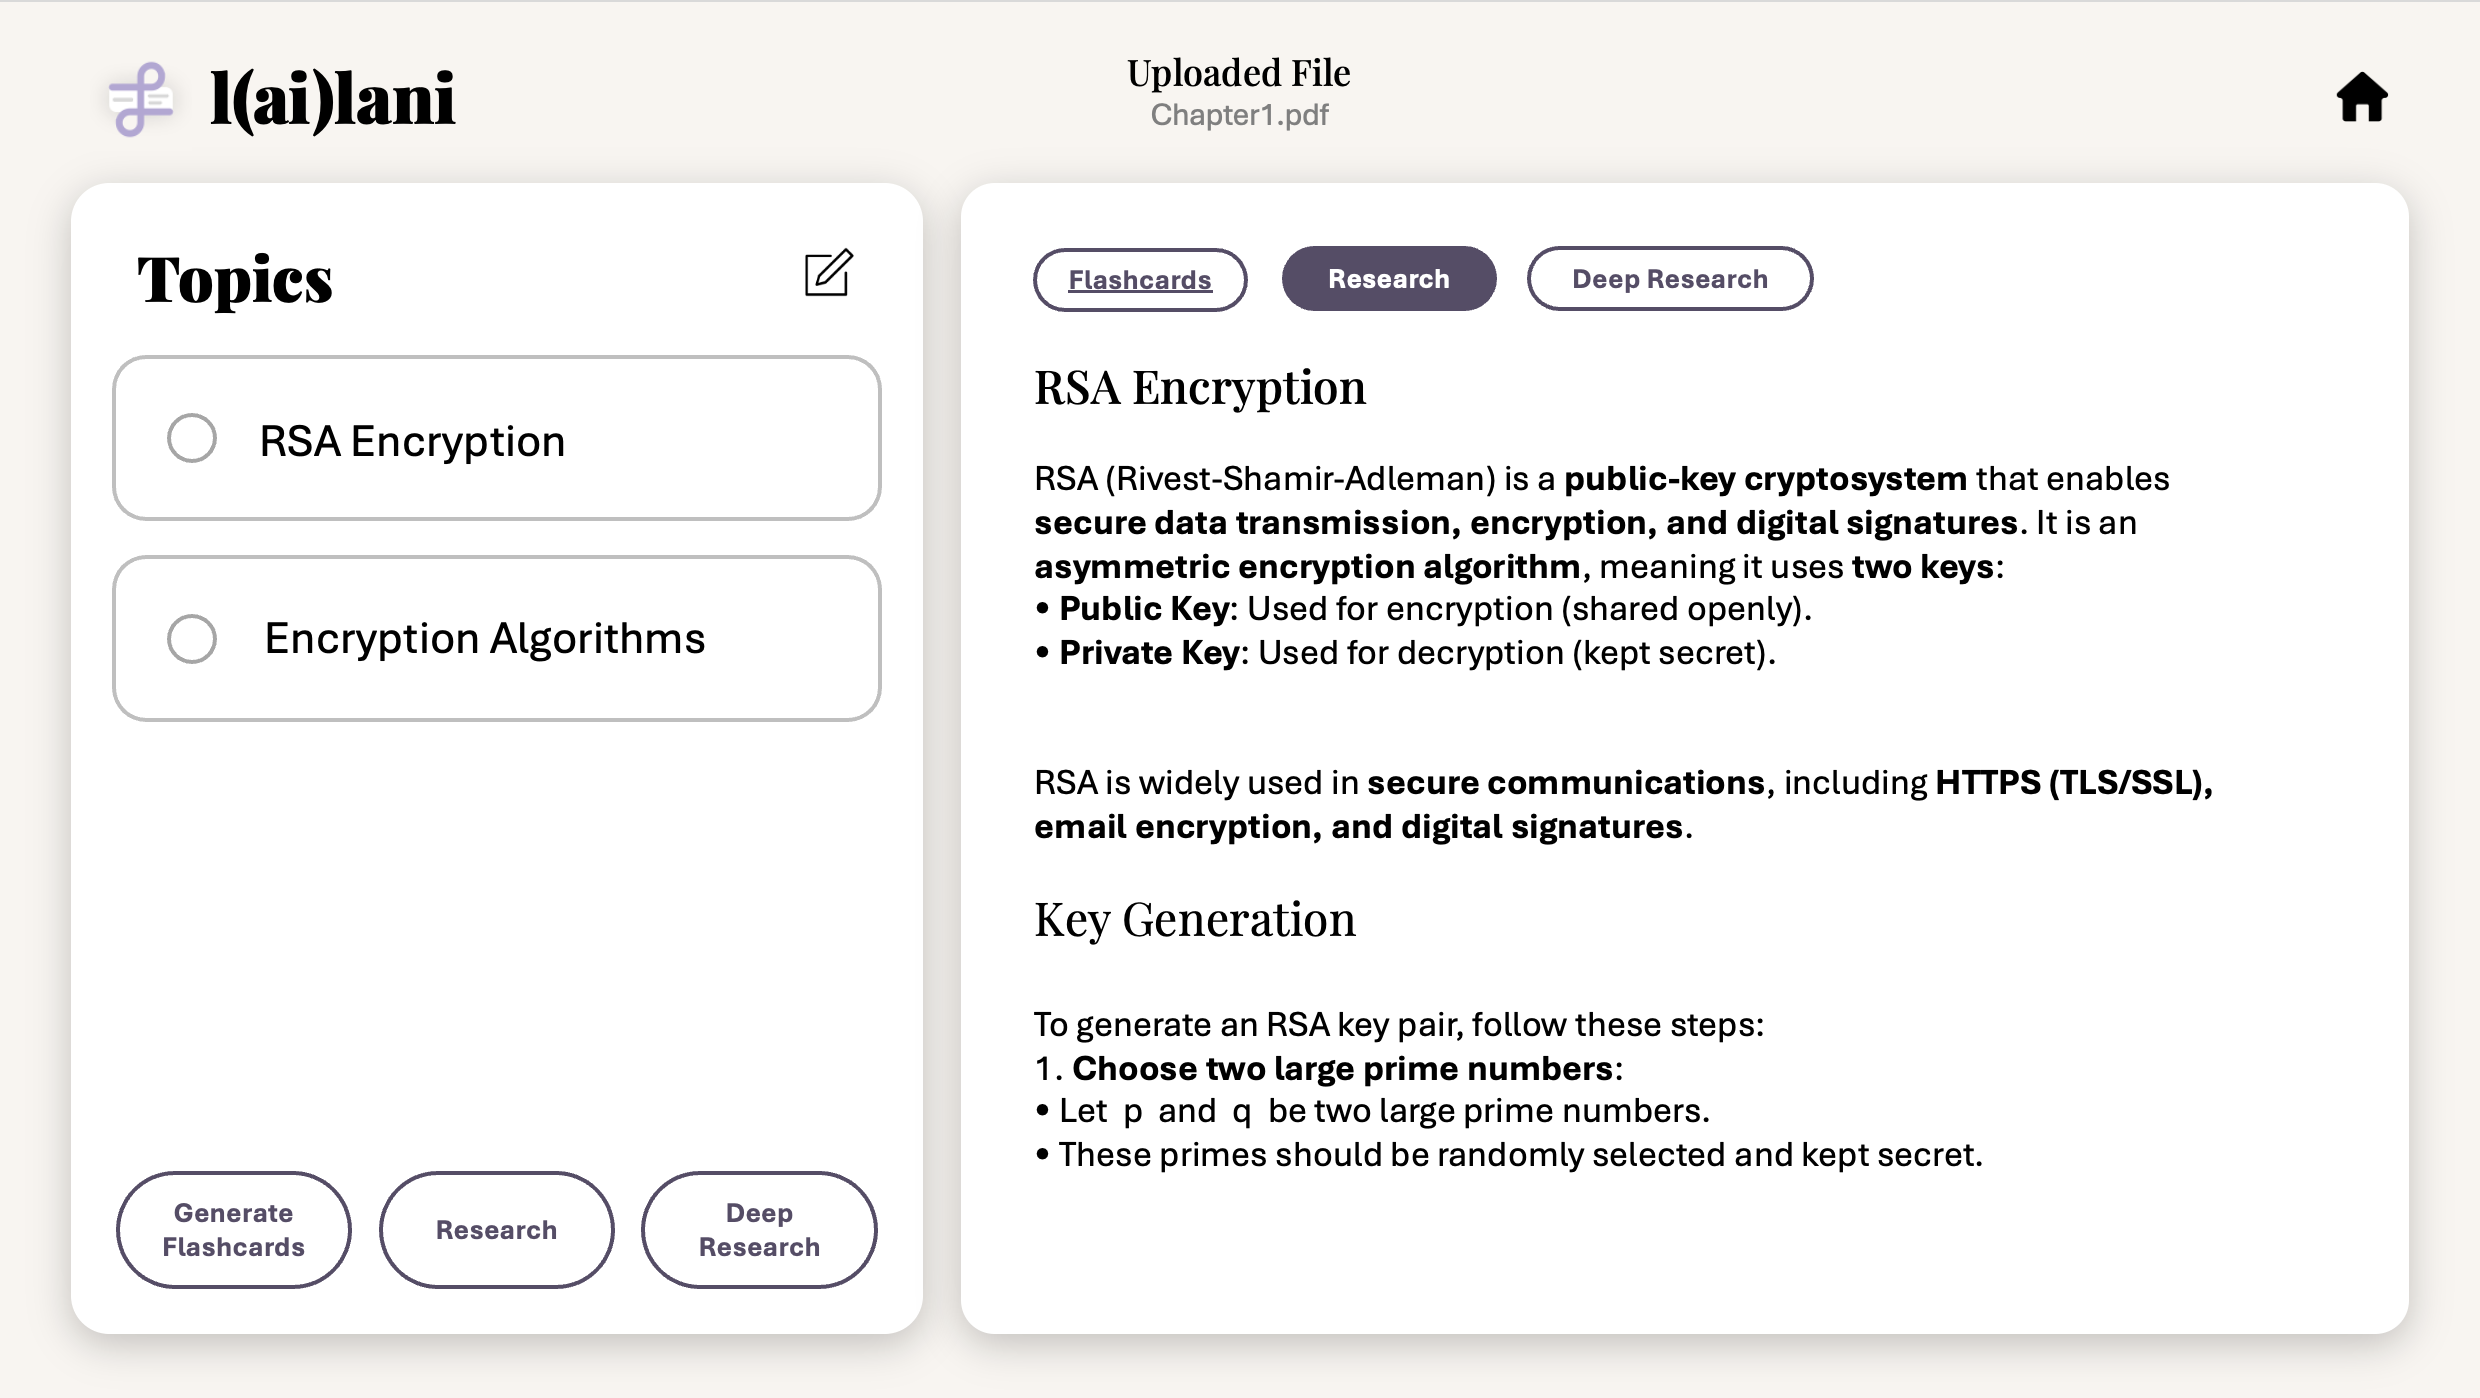Click the Key Generation section heading
This screenshot has height=1398, width=2480.
pyautogui.click(x=1194, y=919)
